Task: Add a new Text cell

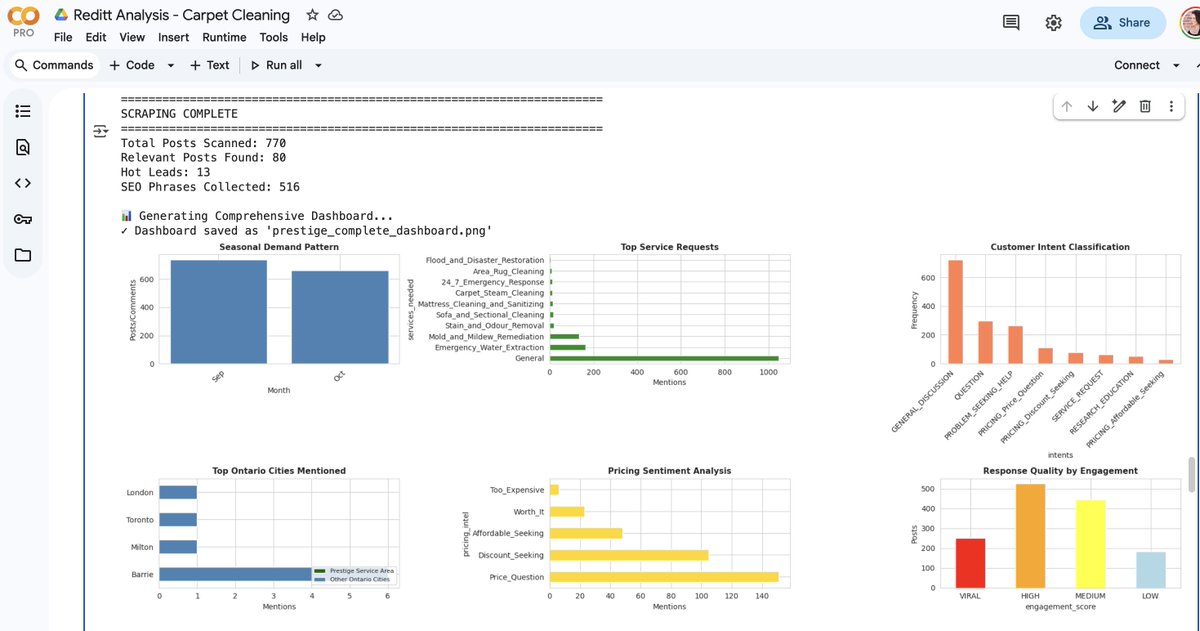Action: [x=209, y=65]
